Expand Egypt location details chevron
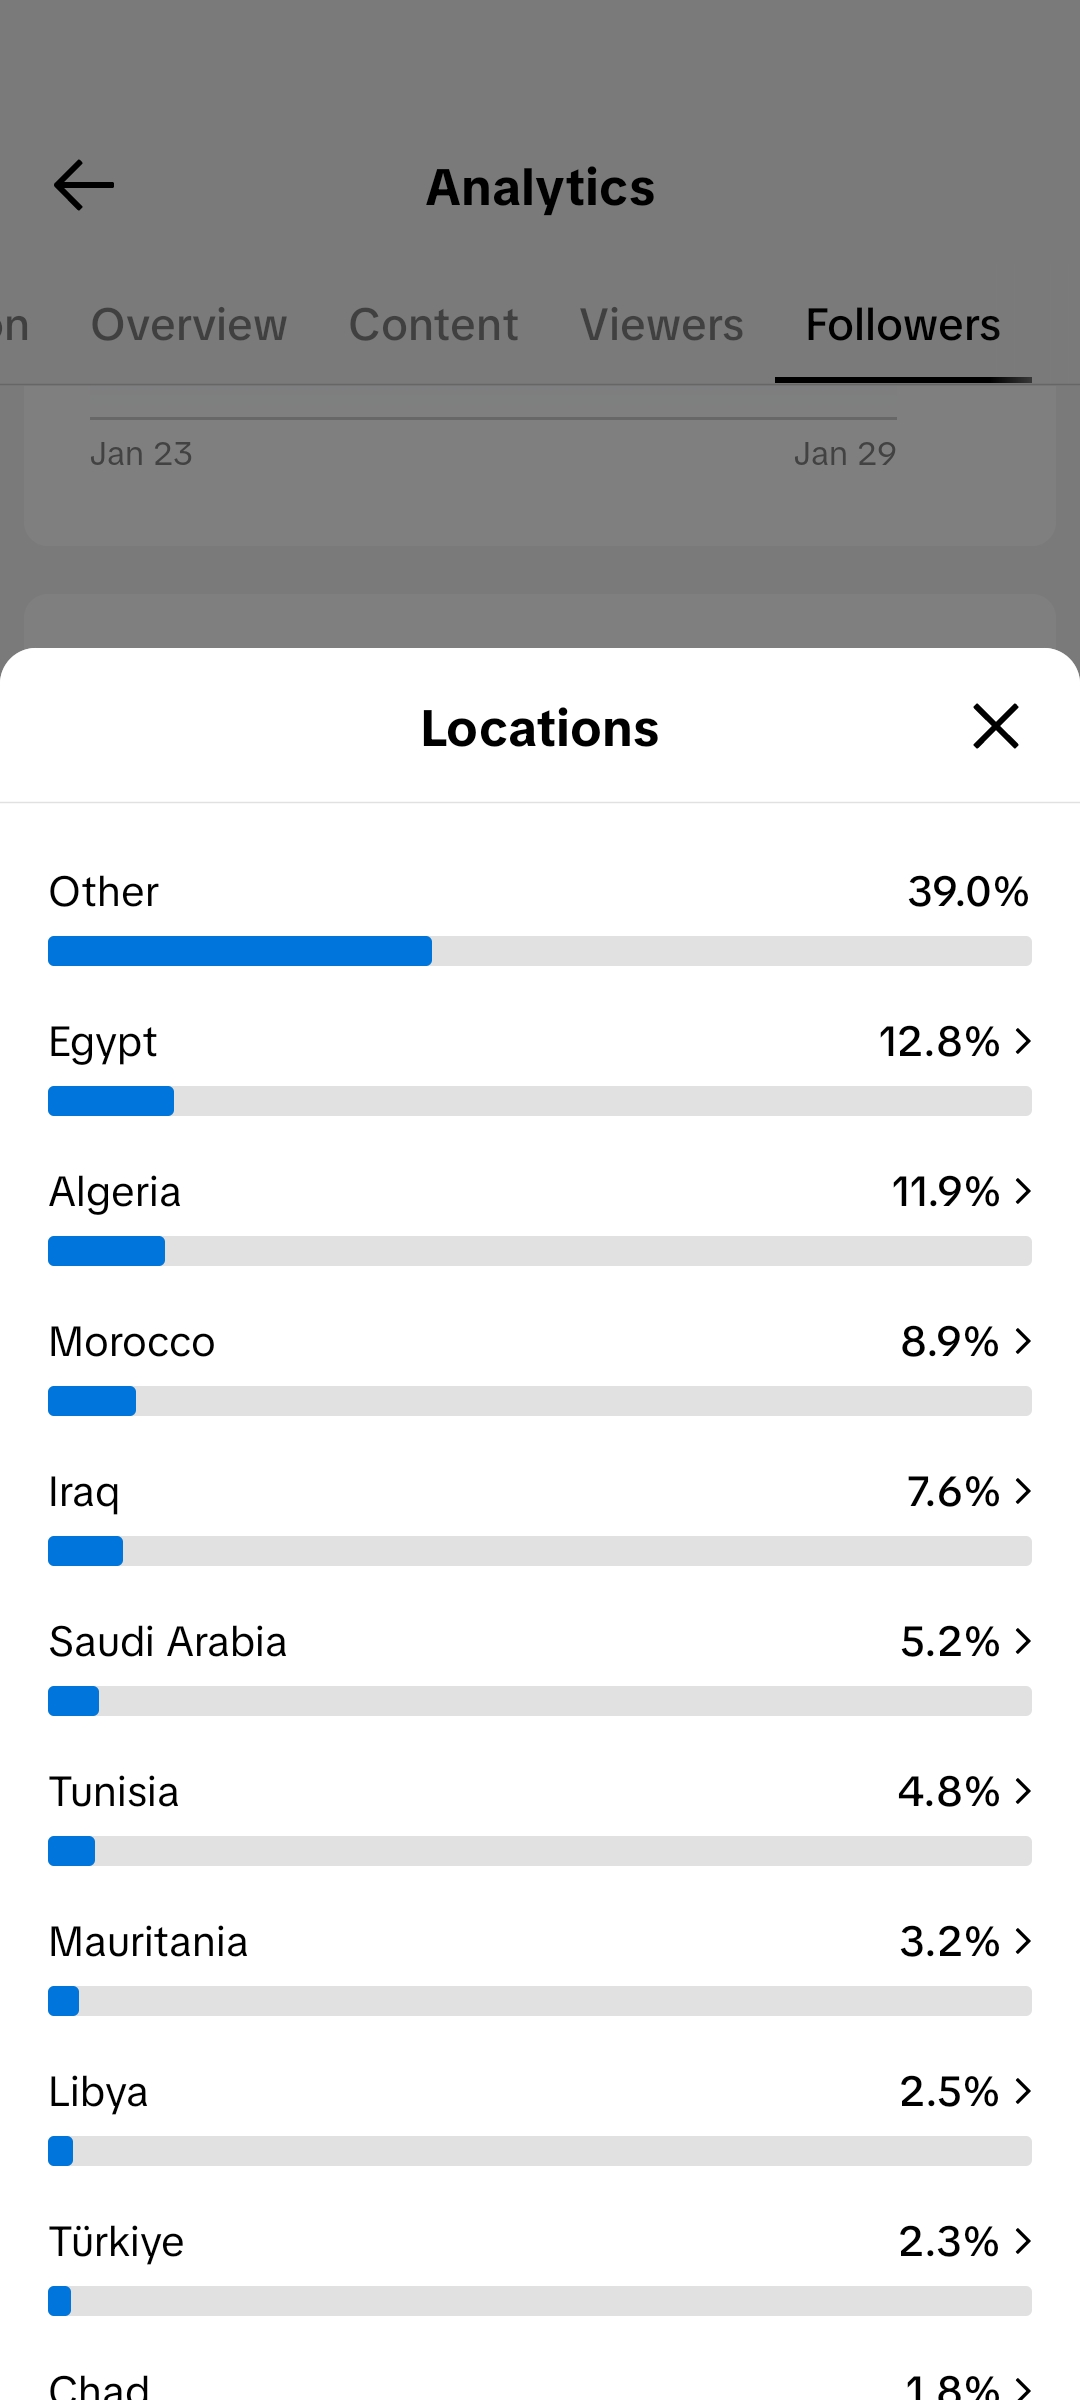Screen dimensions: 1080x2400 coord(1023,1042)
